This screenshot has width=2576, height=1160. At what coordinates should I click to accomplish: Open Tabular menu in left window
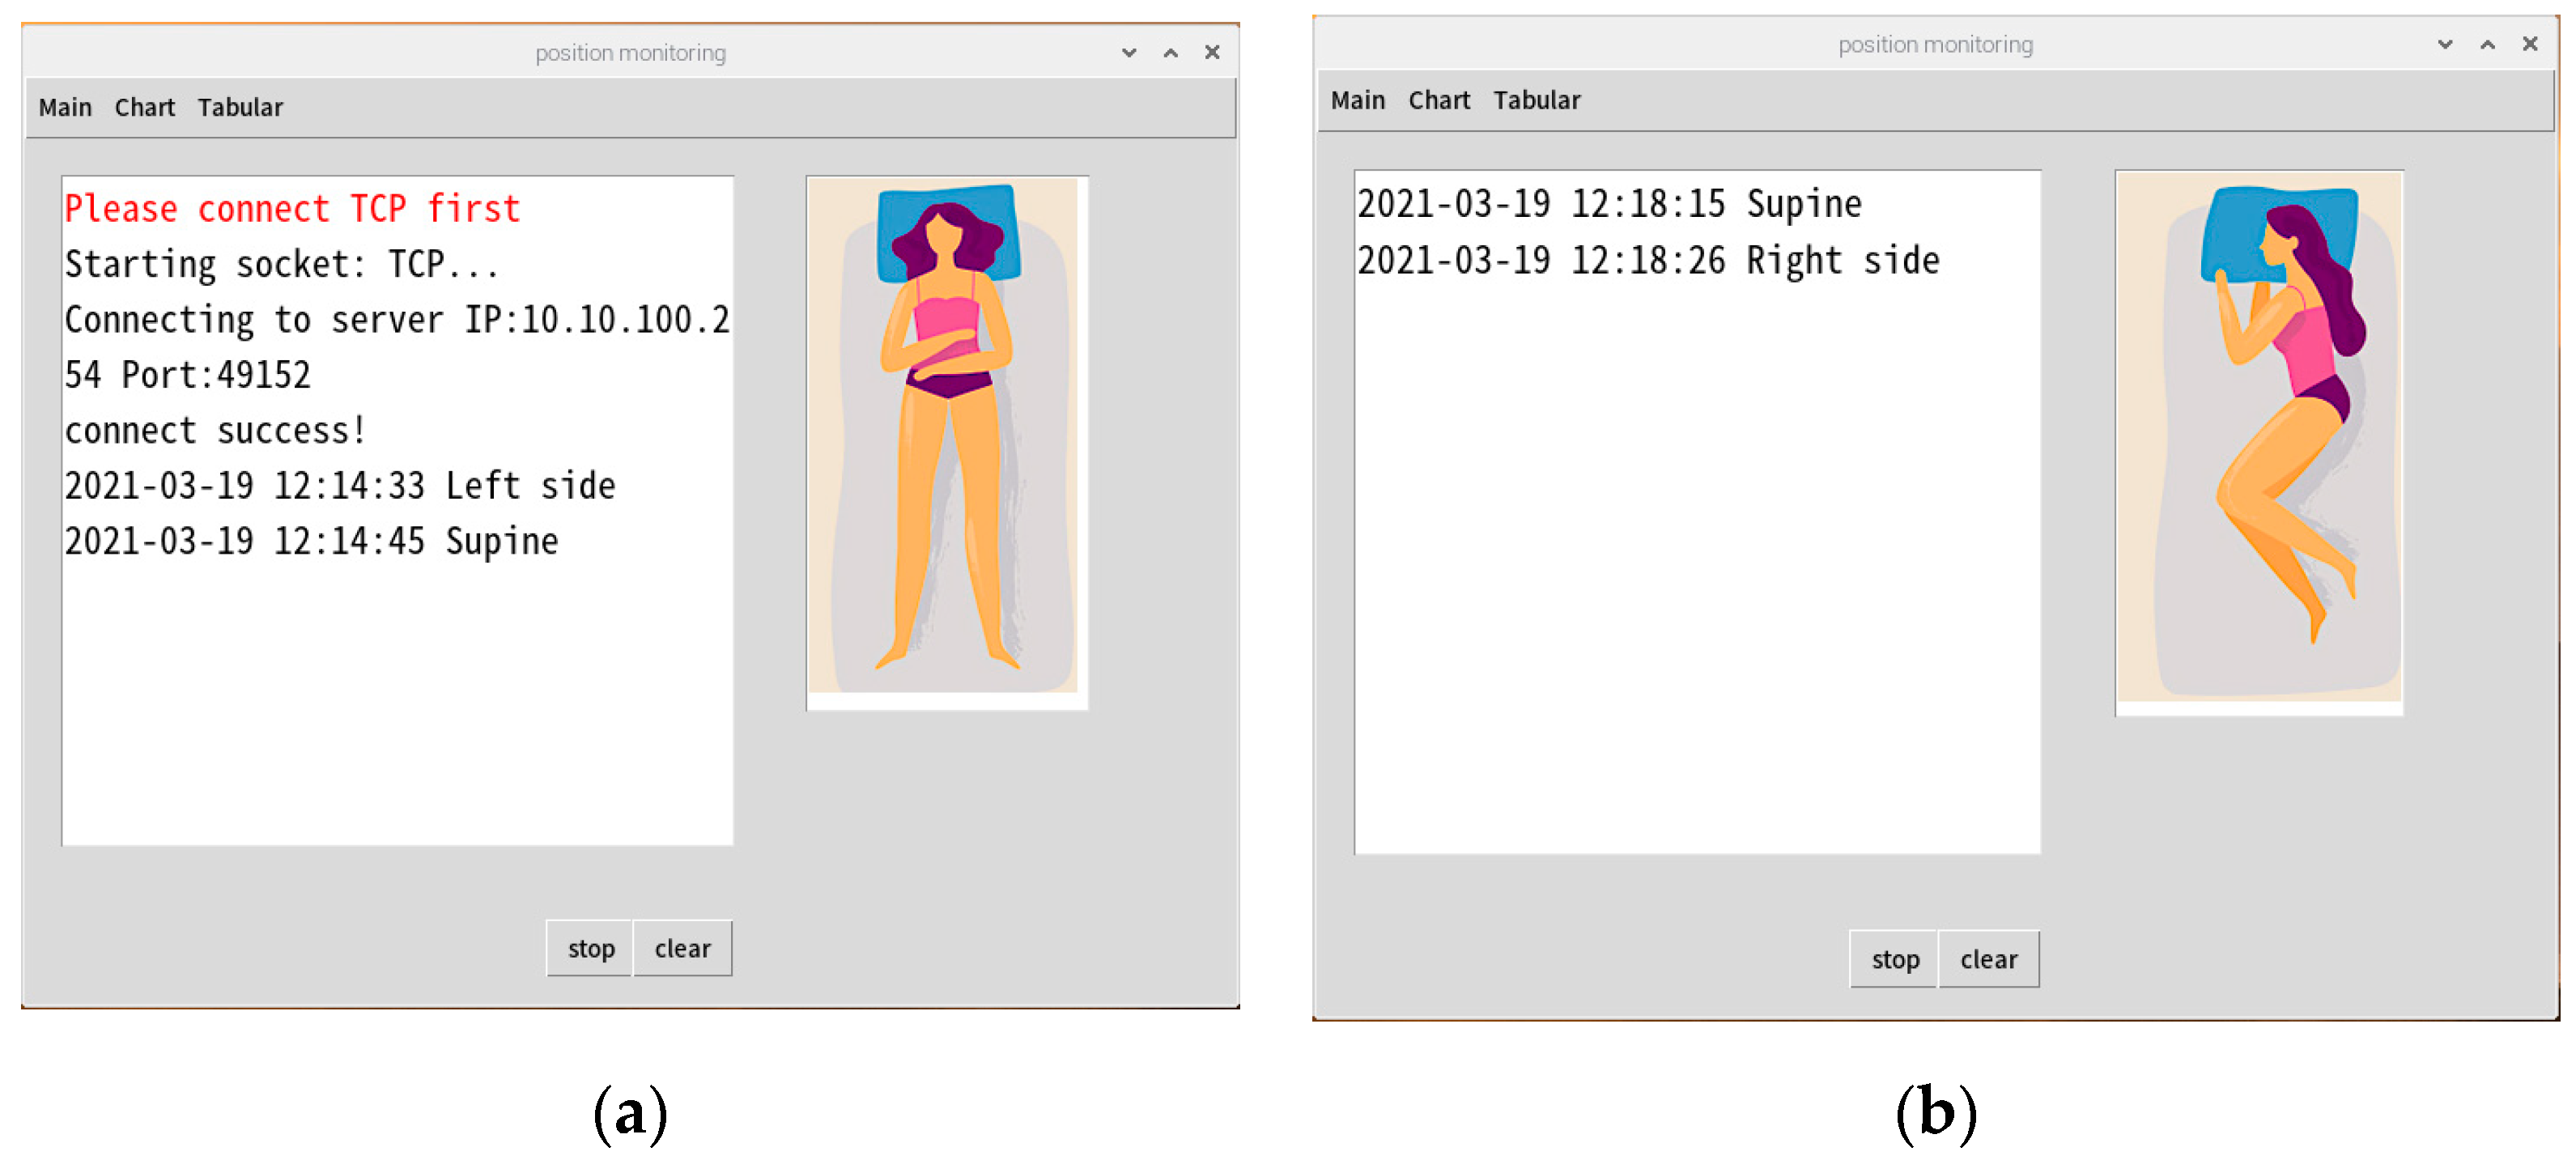tap(240, 107)
